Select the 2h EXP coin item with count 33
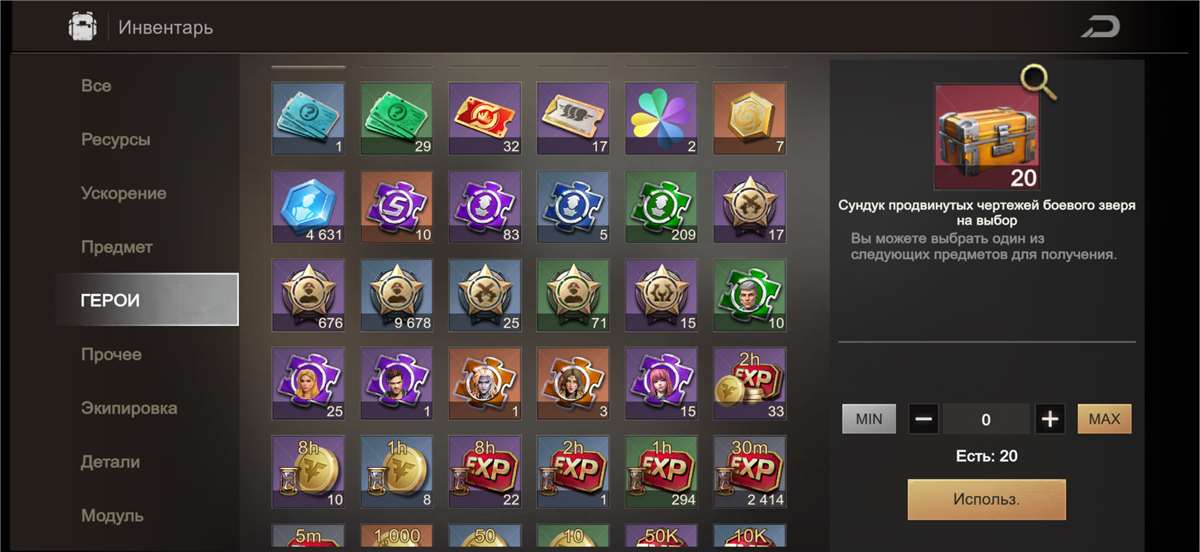Image resolution: width=1200 pixels, height=552 pixels. pyautogui.click(x=749, y=384)
